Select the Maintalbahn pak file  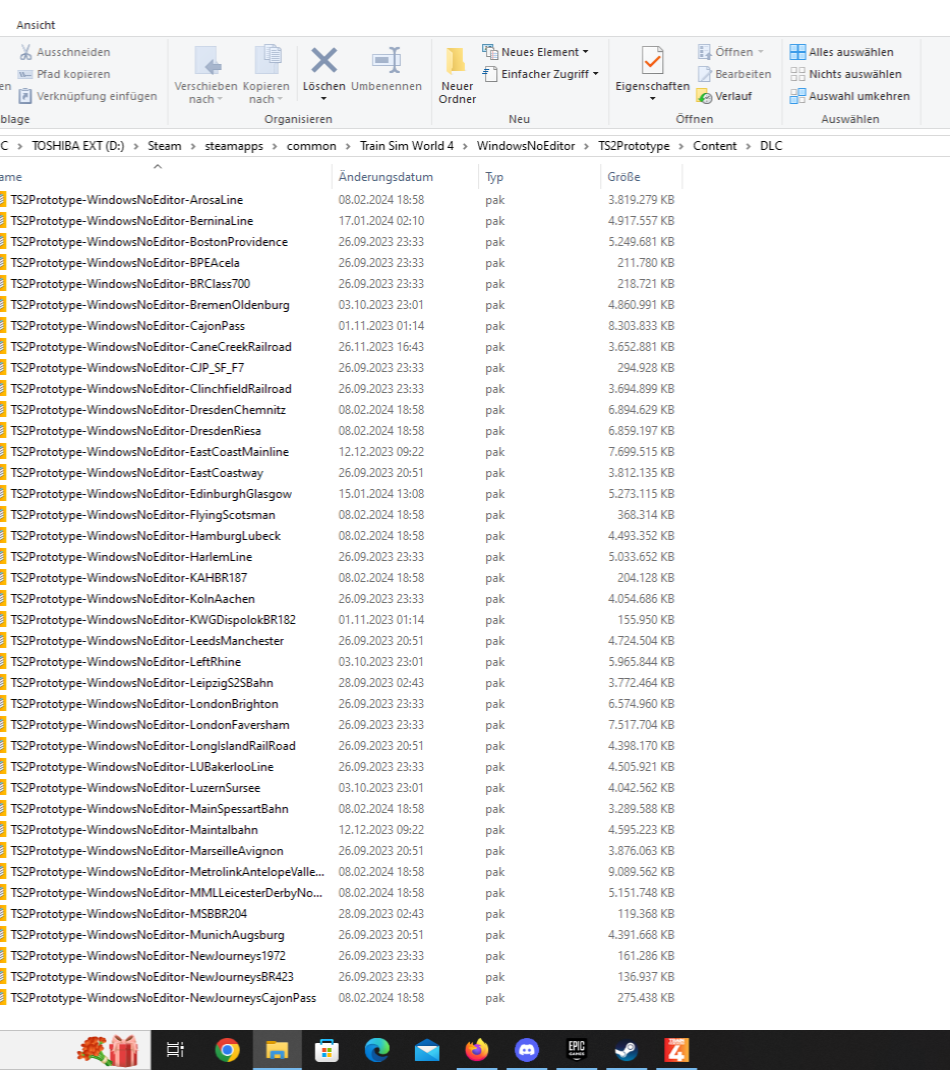pyautogui.click(x=134, y=830)
